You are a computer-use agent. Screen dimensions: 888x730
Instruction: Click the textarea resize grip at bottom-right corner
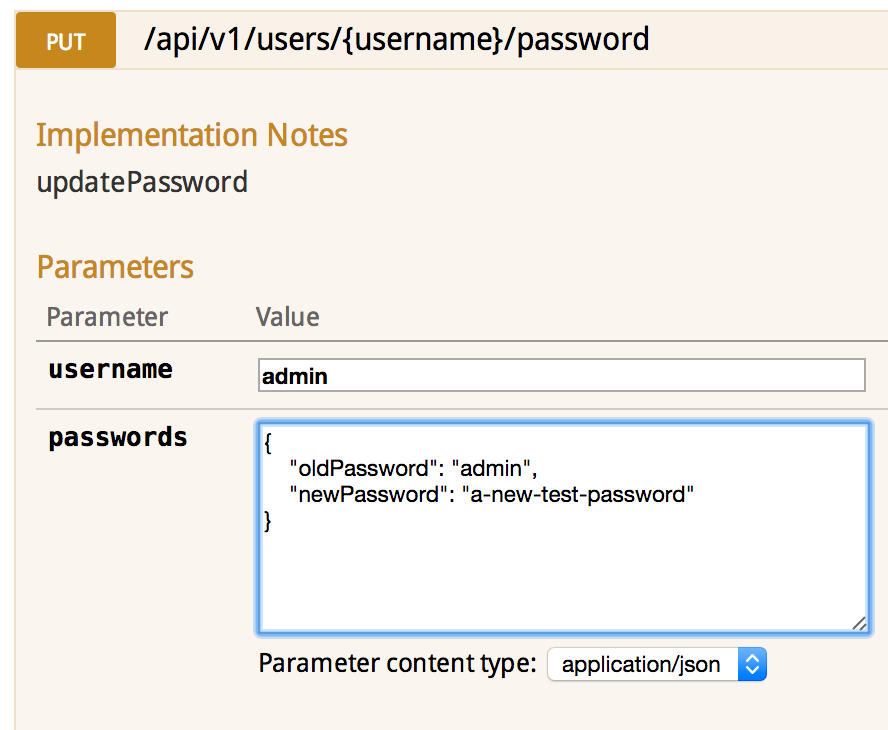point(858,624)
